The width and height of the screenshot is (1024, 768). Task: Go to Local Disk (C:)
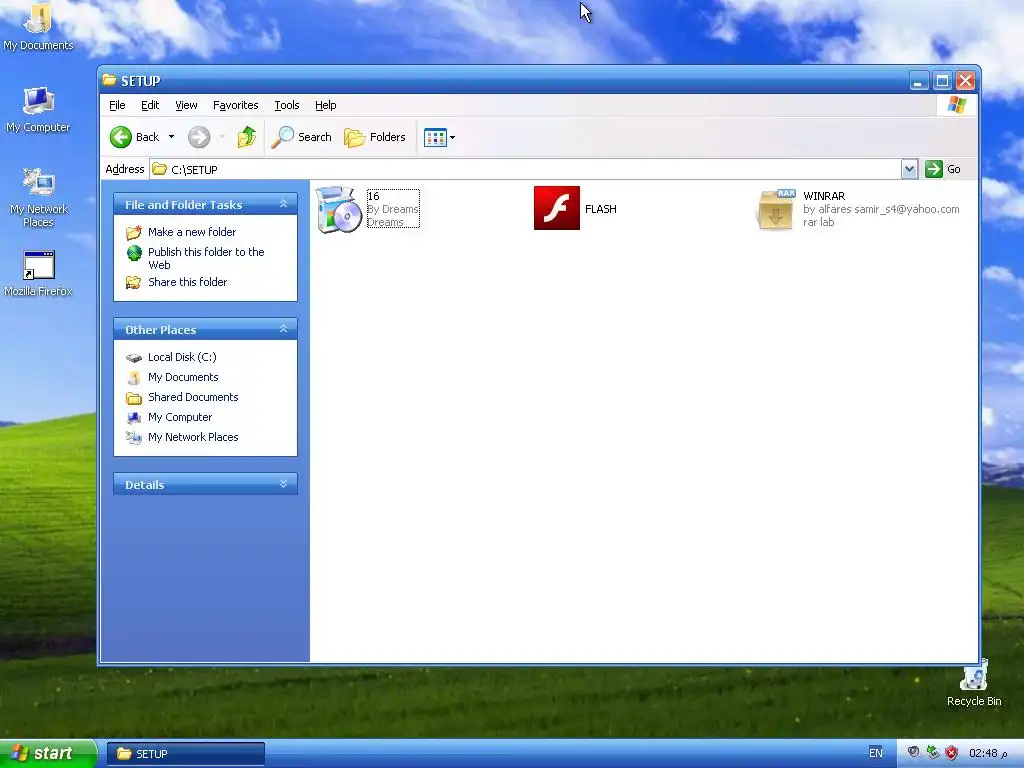point(182,357)
